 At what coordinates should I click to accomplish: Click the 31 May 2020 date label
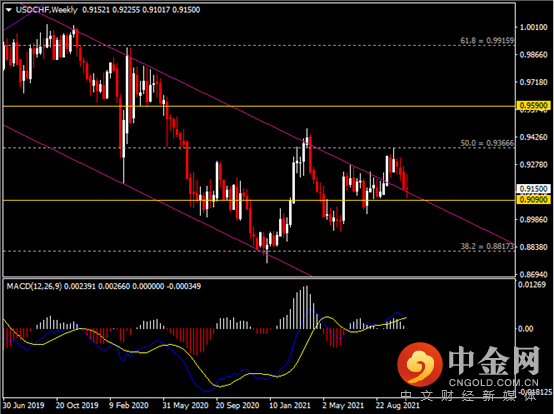pyautogui.click(x=185, y=405)
